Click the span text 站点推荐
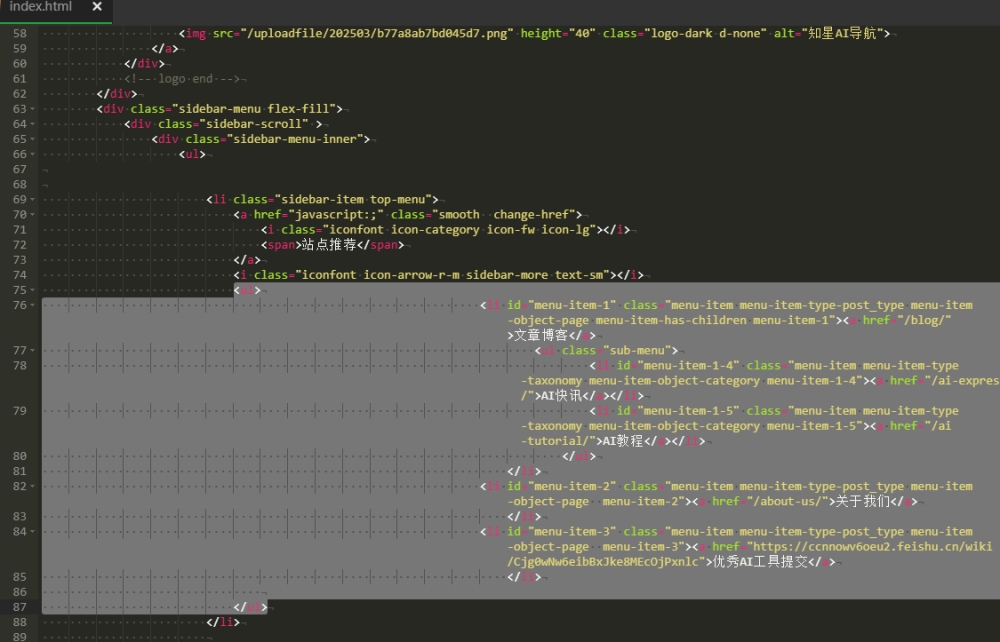The width and height of the screenshot is (1000, 642). tap(328, 245)
